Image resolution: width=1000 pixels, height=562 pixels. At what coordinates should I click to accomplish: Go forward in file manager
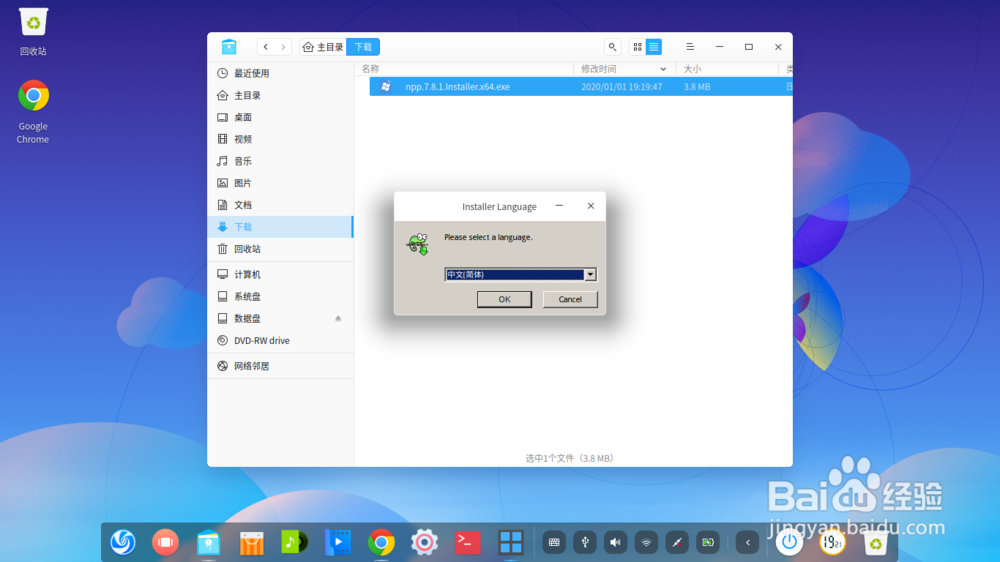click(283, 47)
